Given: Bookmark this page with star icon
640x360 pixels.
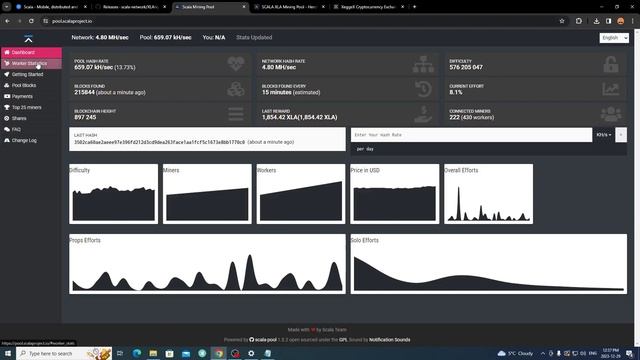Looking at the screenshot, I should (x=562, y=21).
